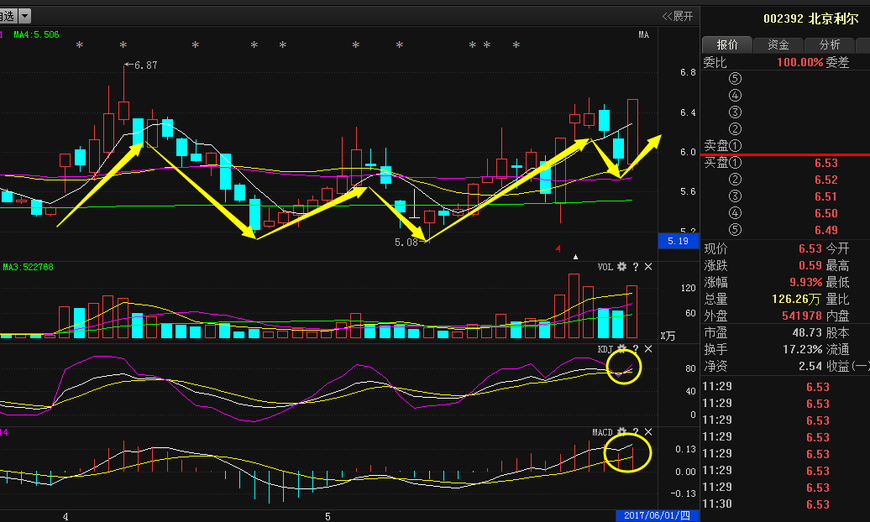The width and height of the screenshot is (870, 522).
Task: Open KDJ indicator settings gear
Action: coord(621,349)
